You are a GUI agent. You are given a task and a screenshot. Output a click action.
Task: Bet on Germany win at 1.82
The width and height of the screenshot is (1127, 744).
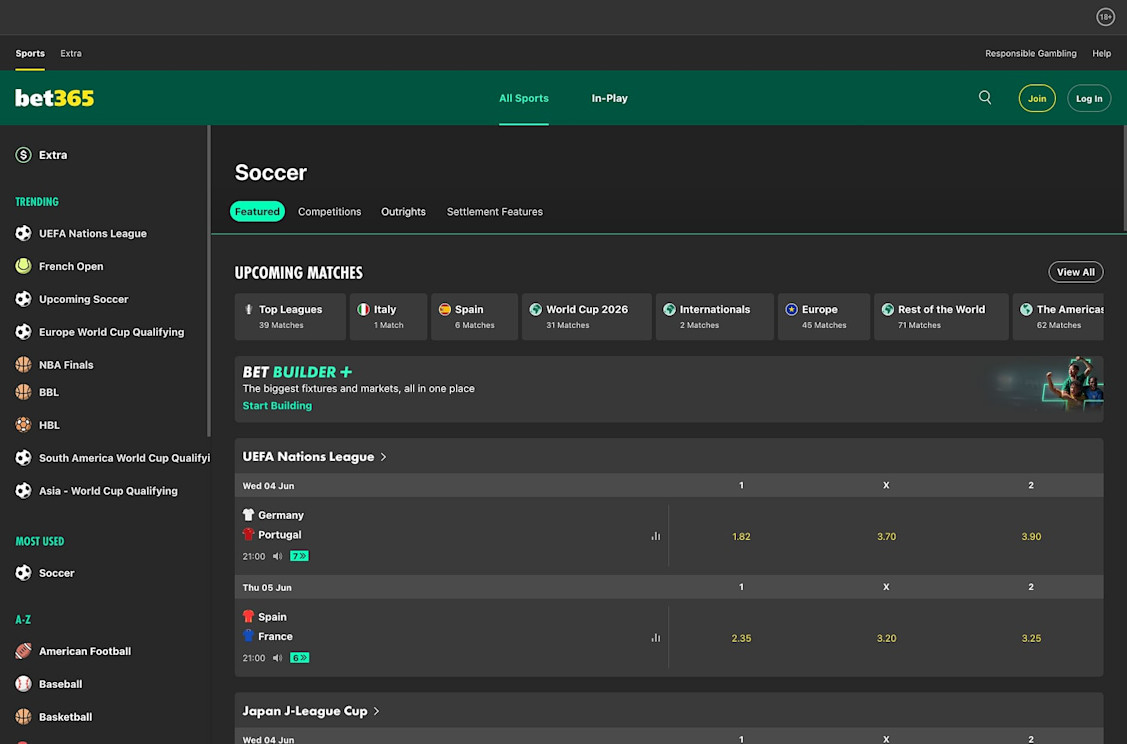[x=741, y=536]
